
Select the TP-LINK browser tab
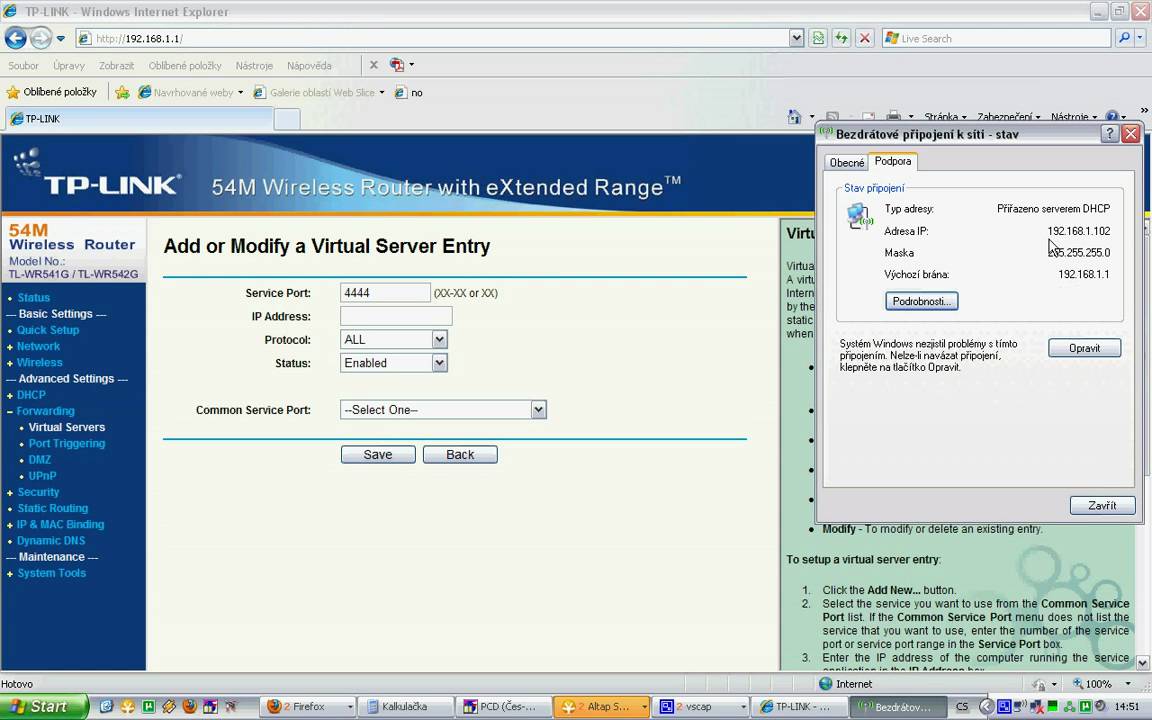pyautogui.click(x=140, y=119)
